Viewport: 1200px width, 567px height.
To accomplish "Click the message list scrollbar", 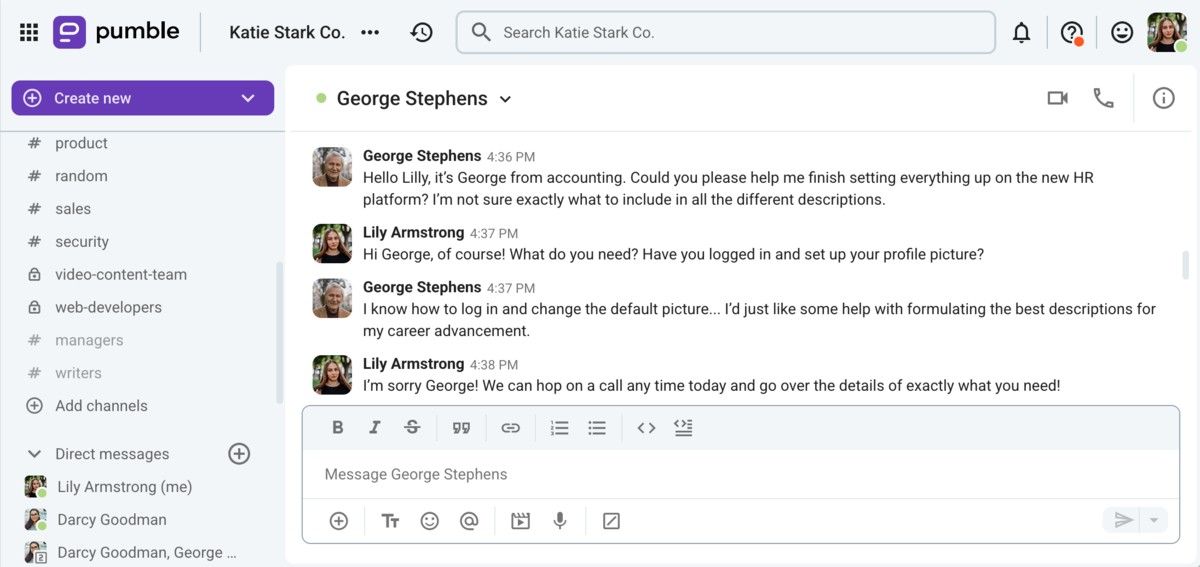I will pyautogui.click(x=1186, y=265).
